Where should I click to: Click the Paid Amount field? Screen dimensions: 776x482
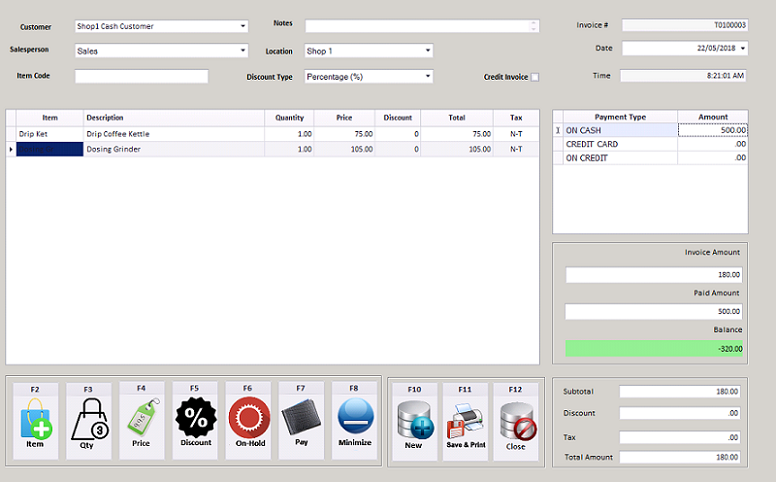pyautogui.click(x=654, y=311)
